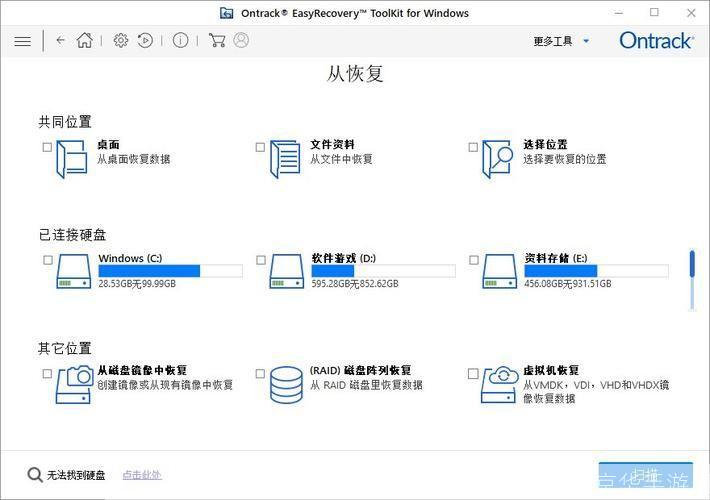Viewport: 710px width, 500px height.
Task: Tick the 资料存储 (E:) checkbox
Action: (x=474, y=260)
